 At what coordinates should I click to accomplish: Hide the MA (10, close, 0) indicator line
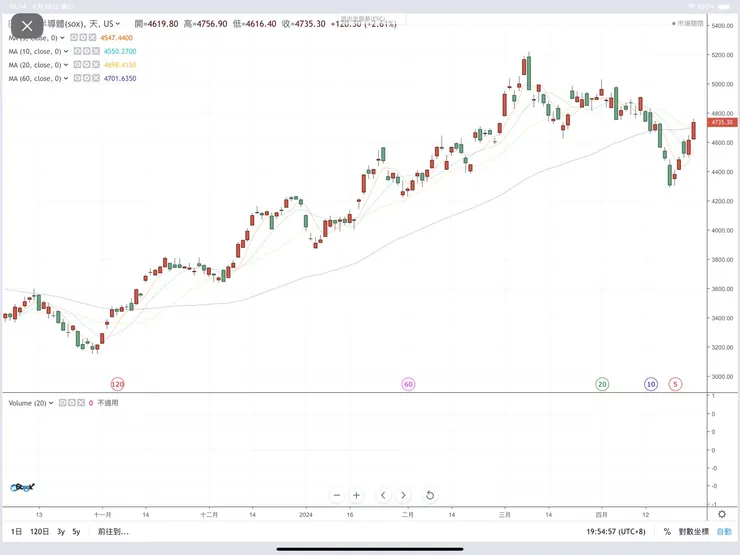click(x=77, y=51)
